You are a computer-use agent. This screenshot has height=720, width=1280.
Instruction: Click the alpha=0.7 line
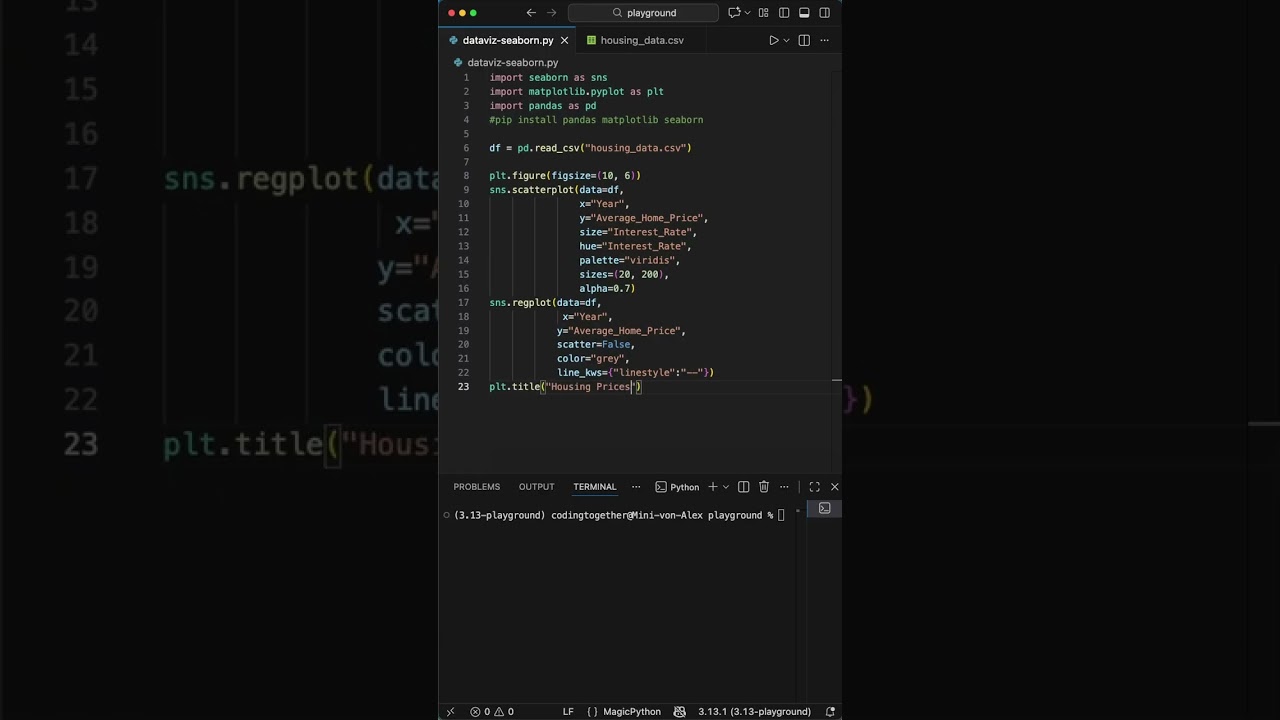(607, 288)
